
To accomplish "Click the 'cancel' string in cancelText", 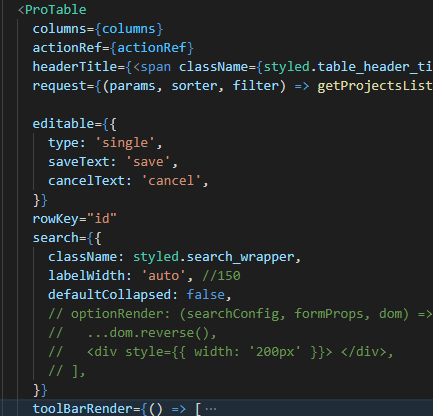I will point(171,181).
